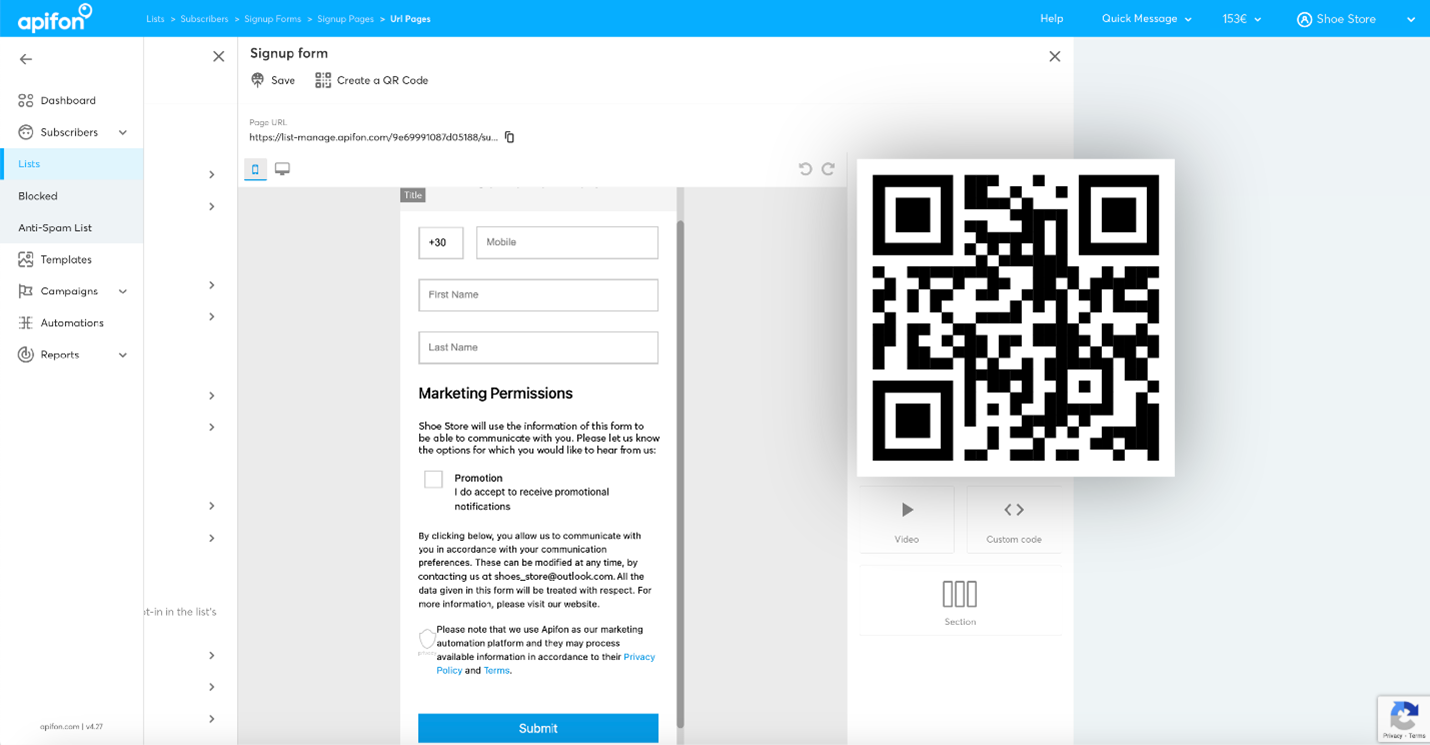Click Url Pages in the breadcrumb
Image resolution: width=1430 pixels, height=745 pixels.
pyautogui.click(x=410, y=19)
